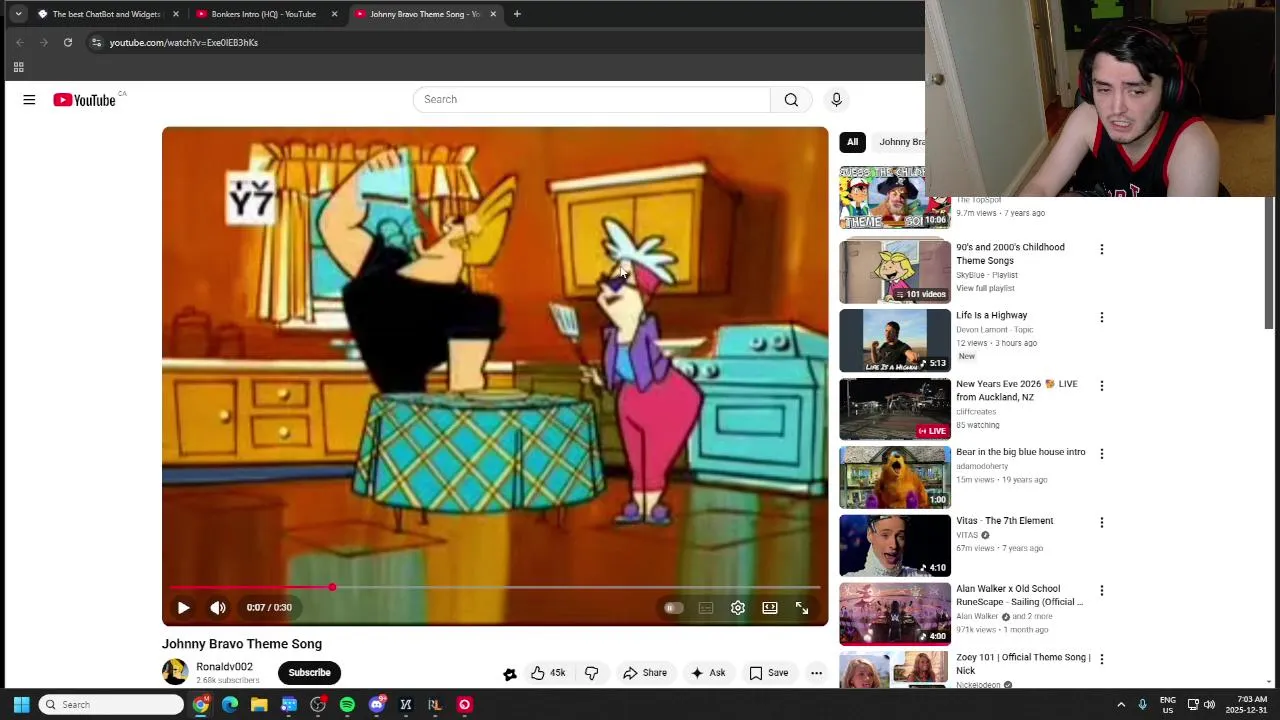The image size is (1280, 720).
Task: Ask about this video
Action: click(707, 673)
